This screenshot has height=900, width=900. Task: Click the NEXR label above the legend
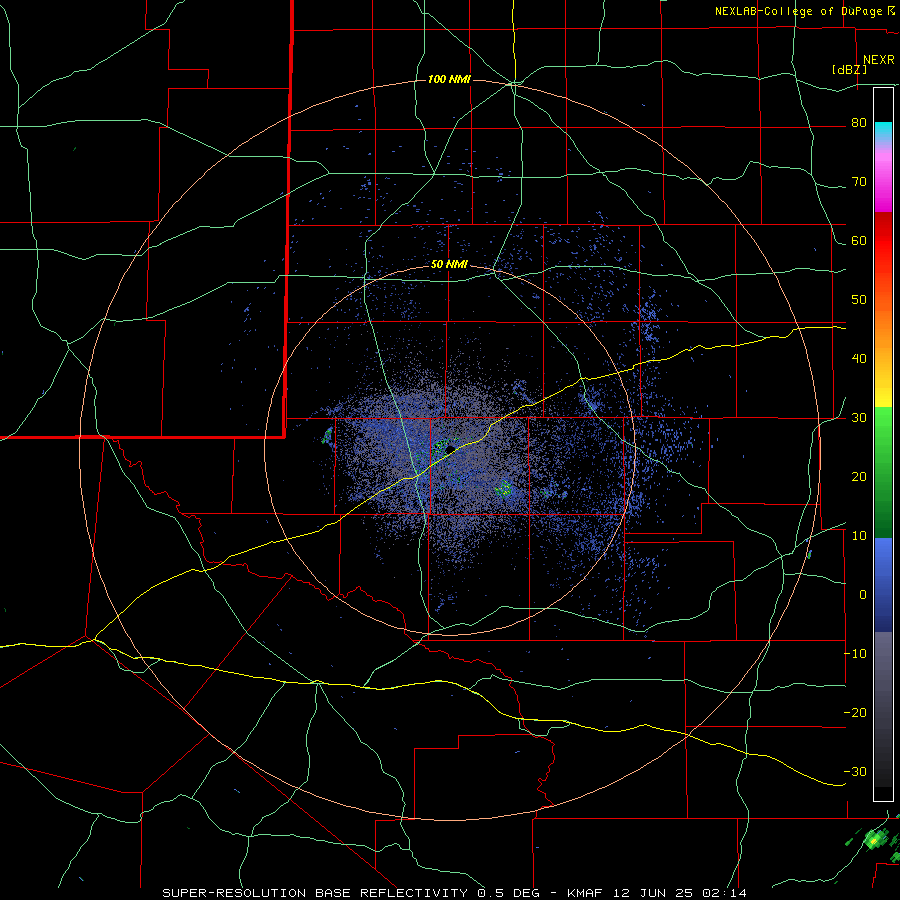(x=878, y=60)
